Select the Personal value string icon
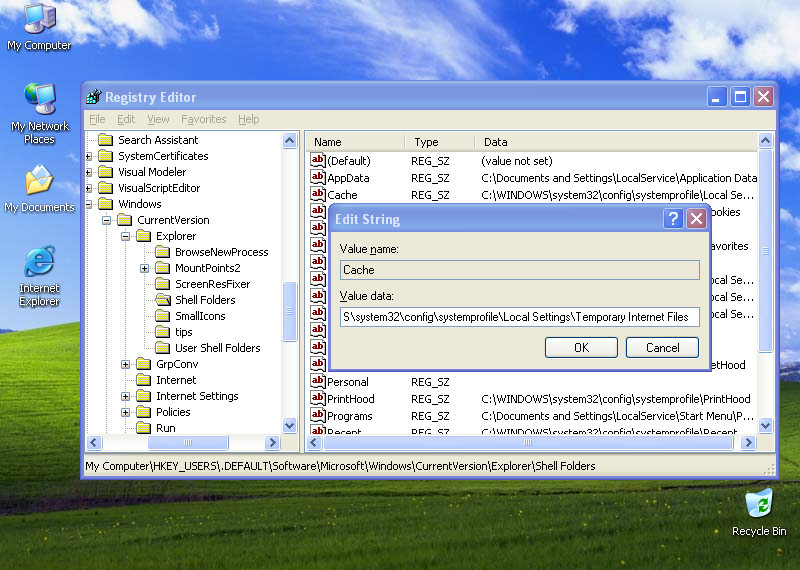Image resolution: width=800 pixels, height=570 pixels. coord(317,381)
